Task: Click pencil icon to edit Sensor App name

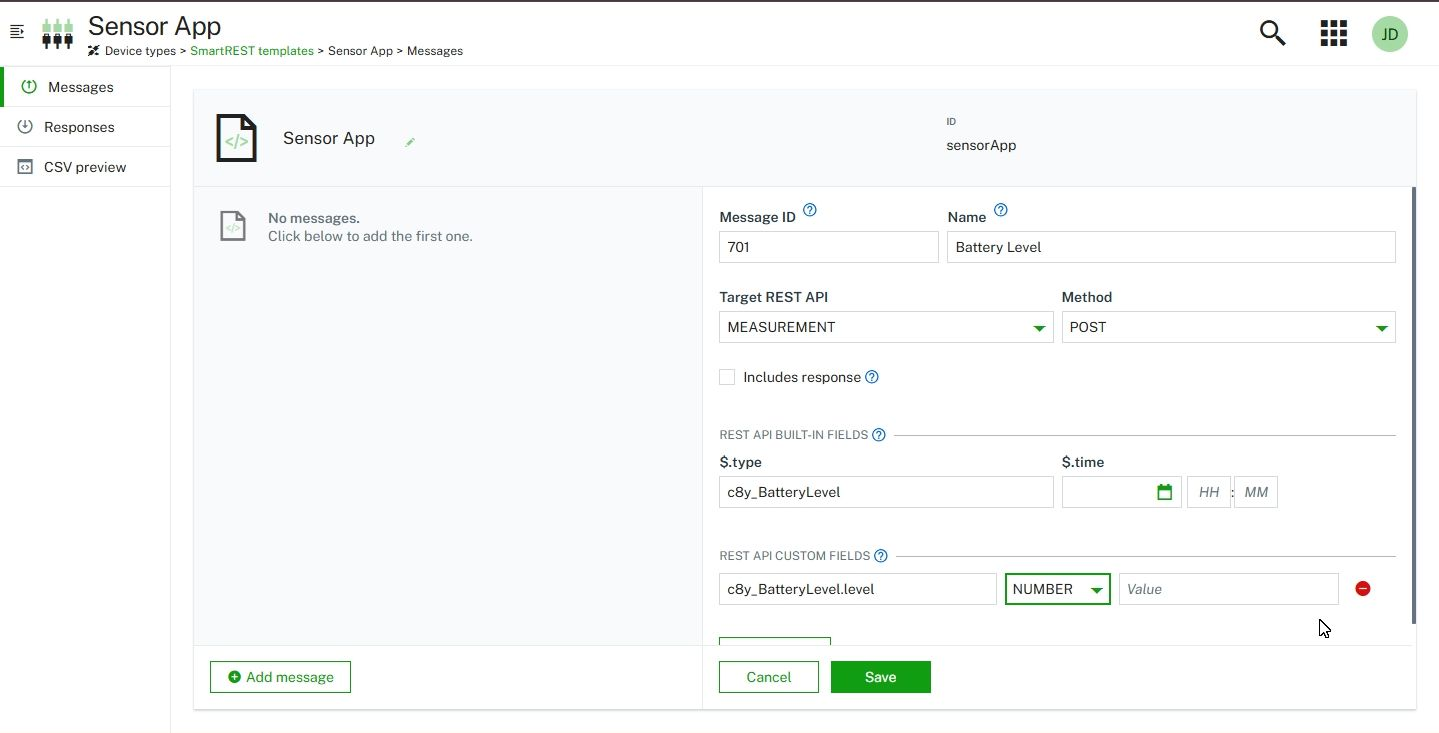Action: (410, 142)
